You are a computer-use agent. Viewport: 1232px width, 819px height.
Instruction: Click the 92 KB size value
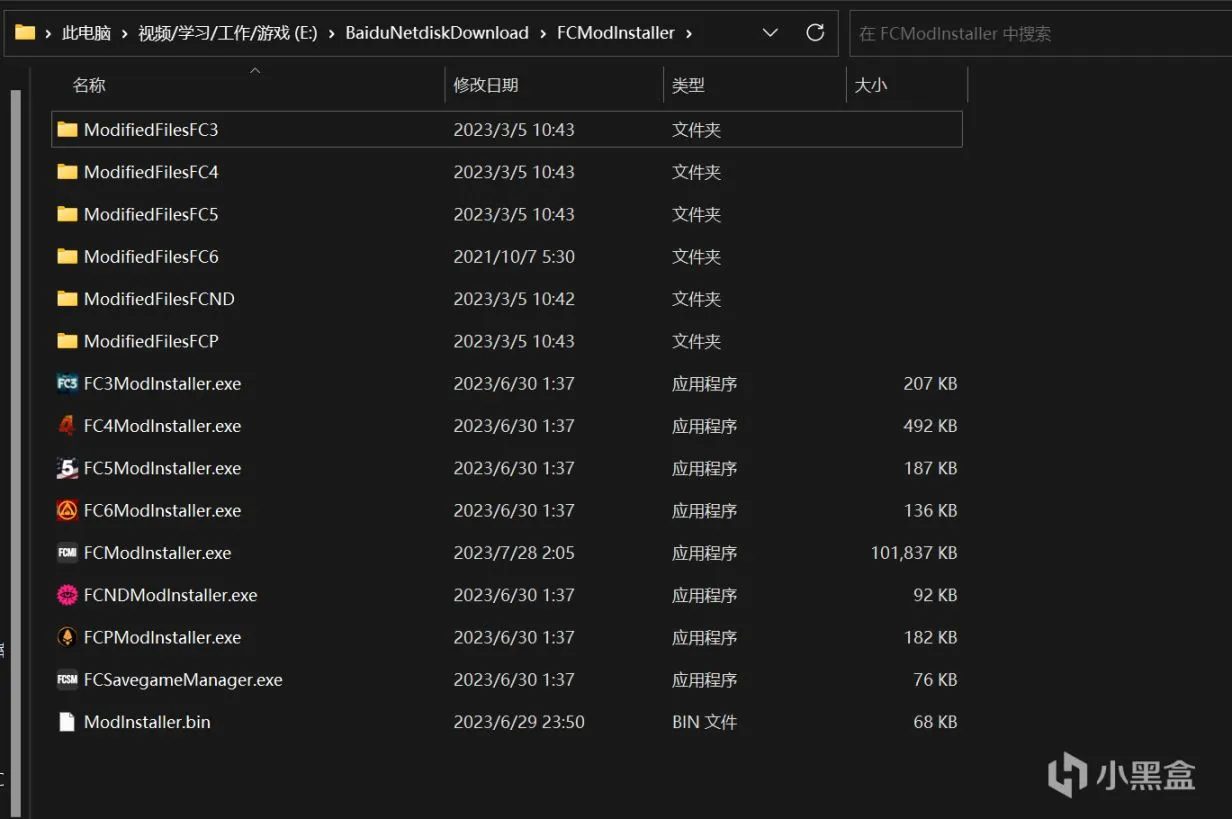[x=935, y=595]
